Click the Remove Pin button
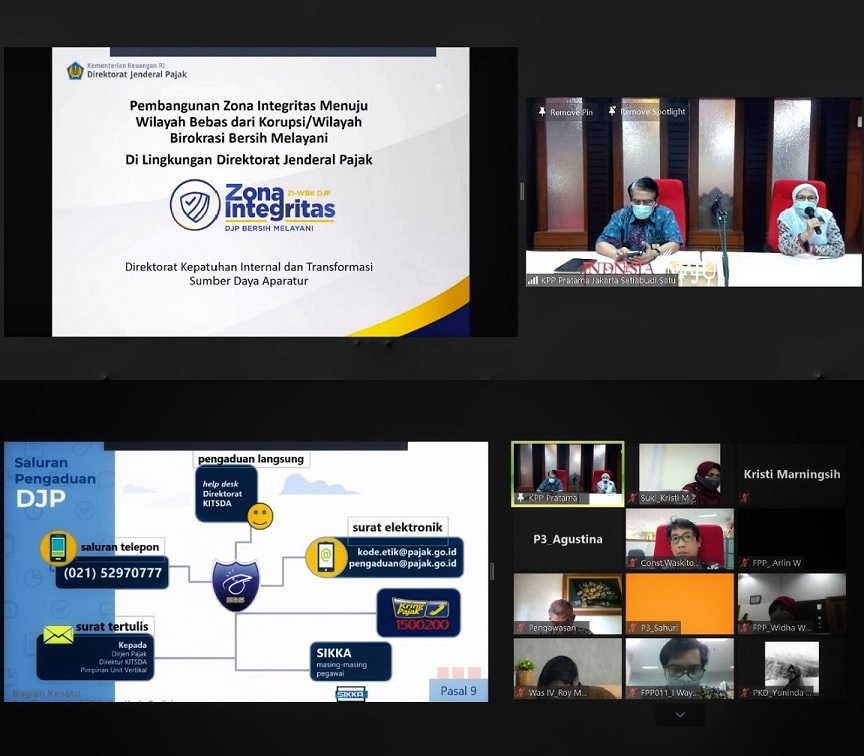864x756 pixels. coord(565,112)
